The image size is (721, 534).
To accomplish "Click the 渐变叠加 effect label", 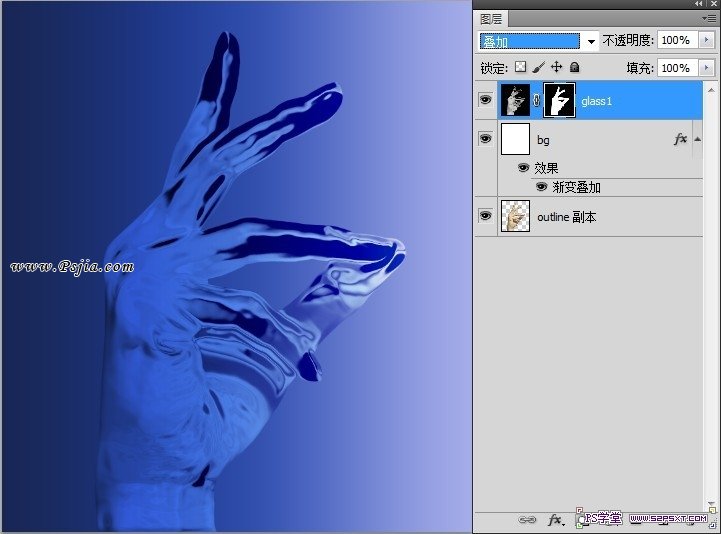I will pos(577,187).
